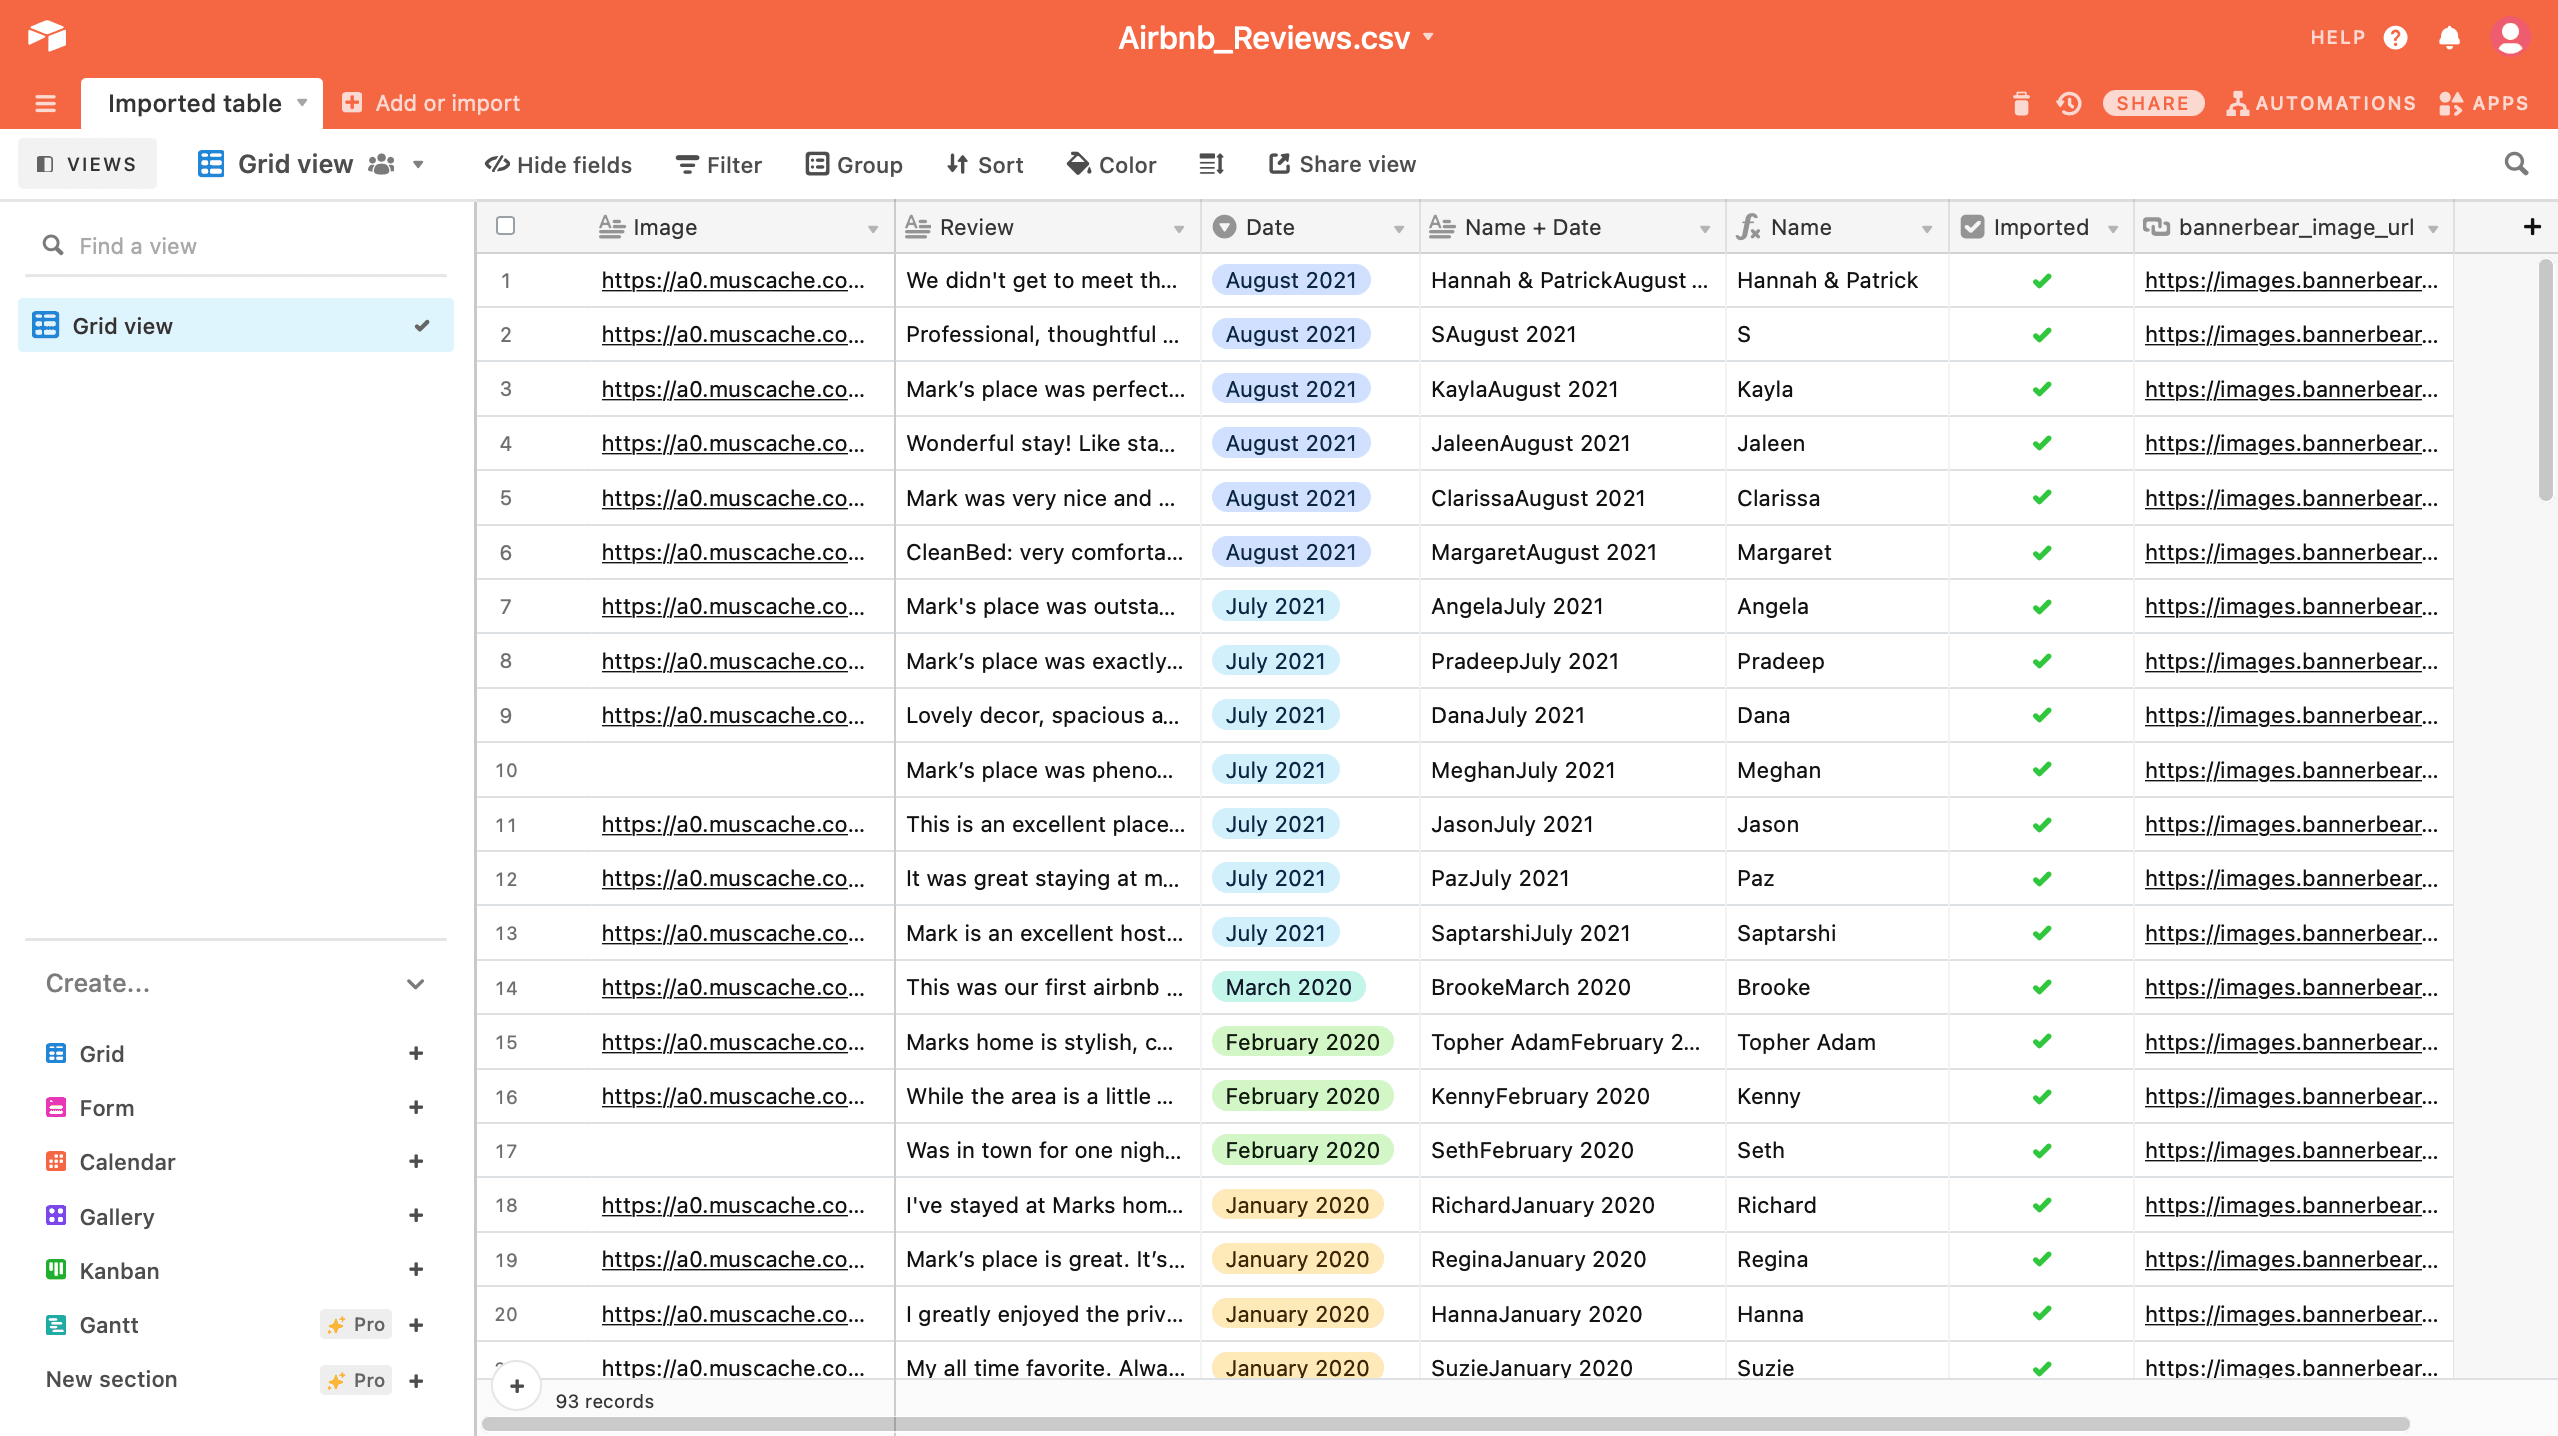Image resolution: width=2558 pixels, height=1436 pixels.
Task: Open the row height icon
Action: point(1211,164)
